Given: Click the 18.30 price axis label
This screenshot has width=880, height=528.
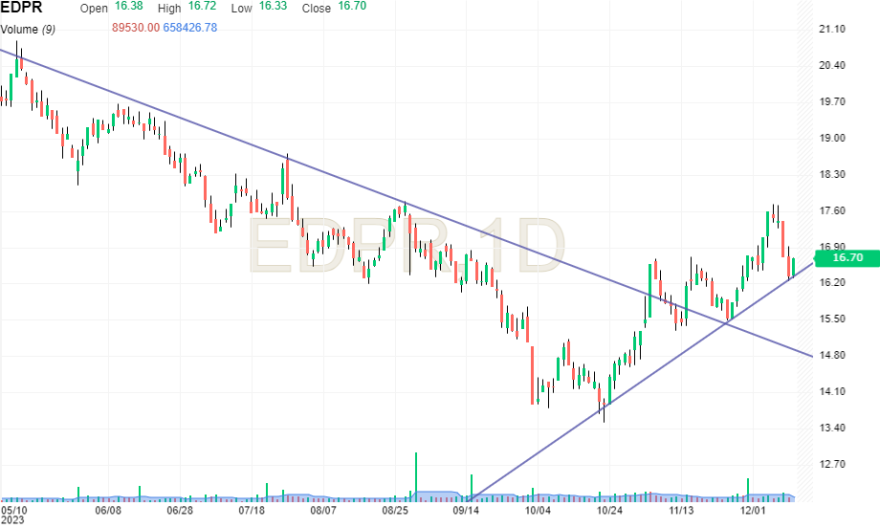Looking at the screenshot, I should point(832,175).
